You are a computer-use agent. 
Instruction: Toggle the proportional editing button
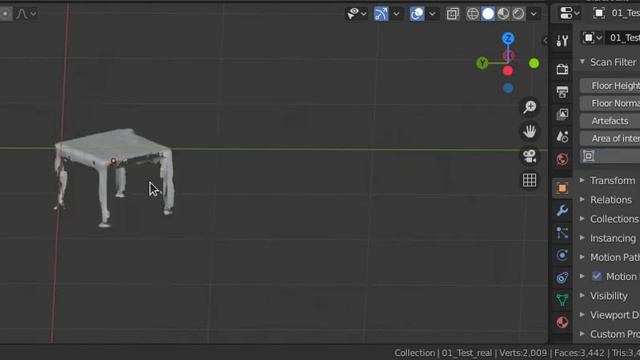[x=5, y=14]
